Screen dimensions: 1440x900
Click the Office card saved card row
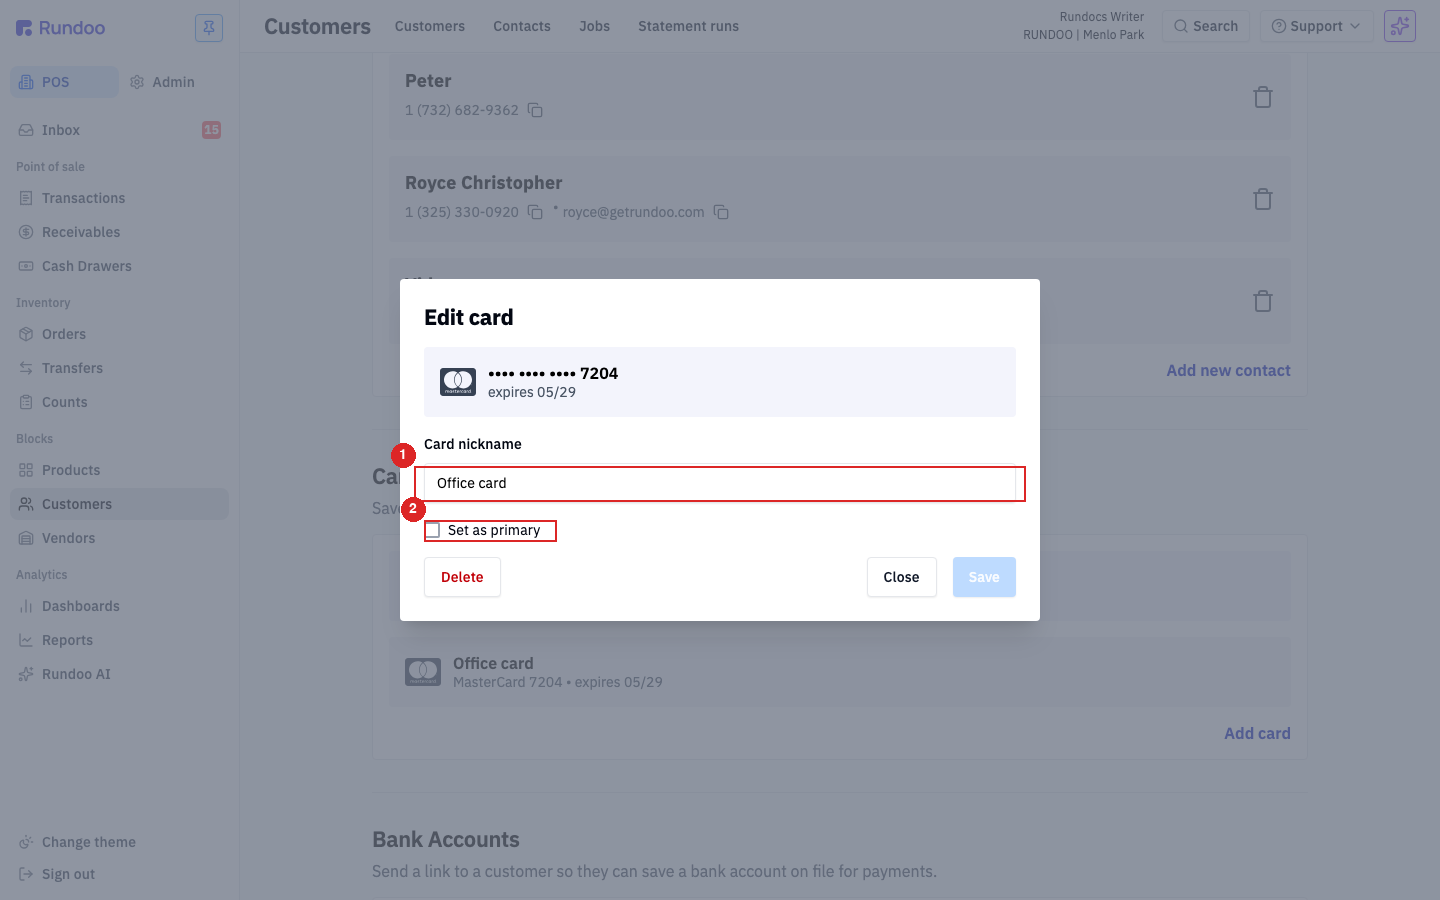click(840, 672)
